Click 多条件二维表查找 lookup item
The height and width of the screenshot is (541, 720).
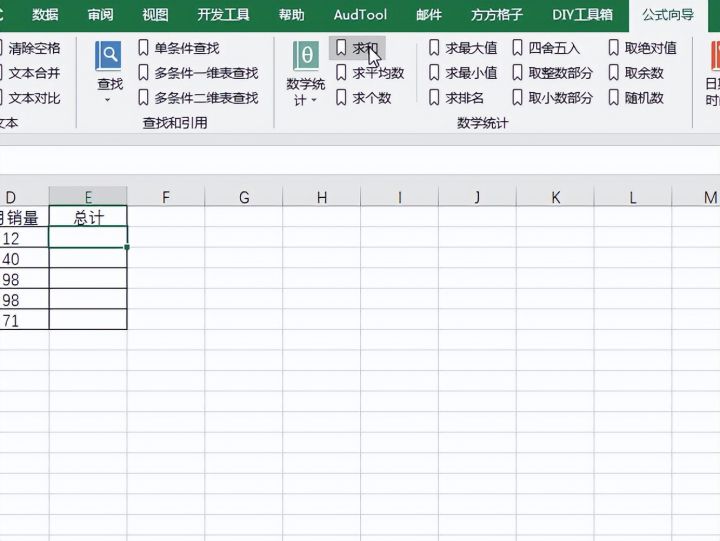click(x=198, y=97)
